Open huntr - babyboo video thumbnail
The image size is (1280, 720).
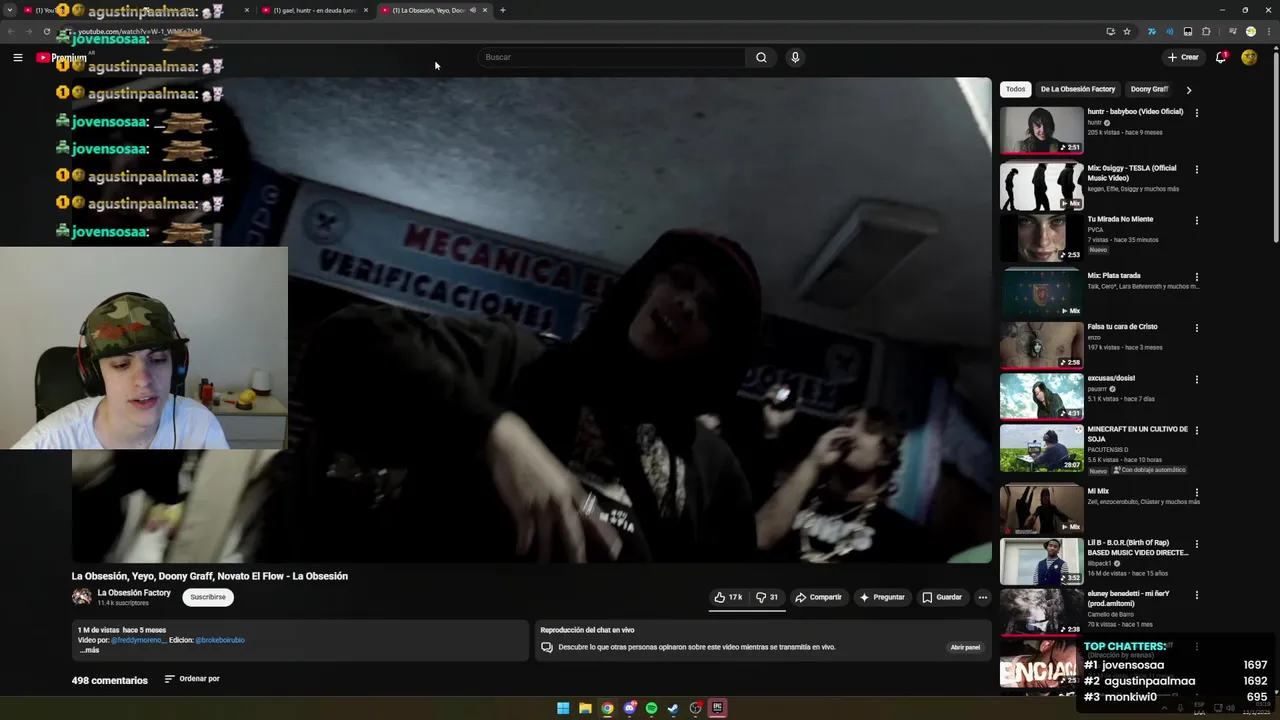[x=1041, y=130]
